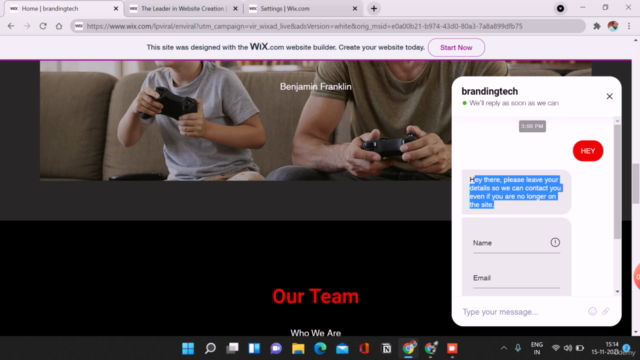Screen dimensions: 640x360
Task: Open the Office app from the taskbar
Action: (x=364, y=348)
